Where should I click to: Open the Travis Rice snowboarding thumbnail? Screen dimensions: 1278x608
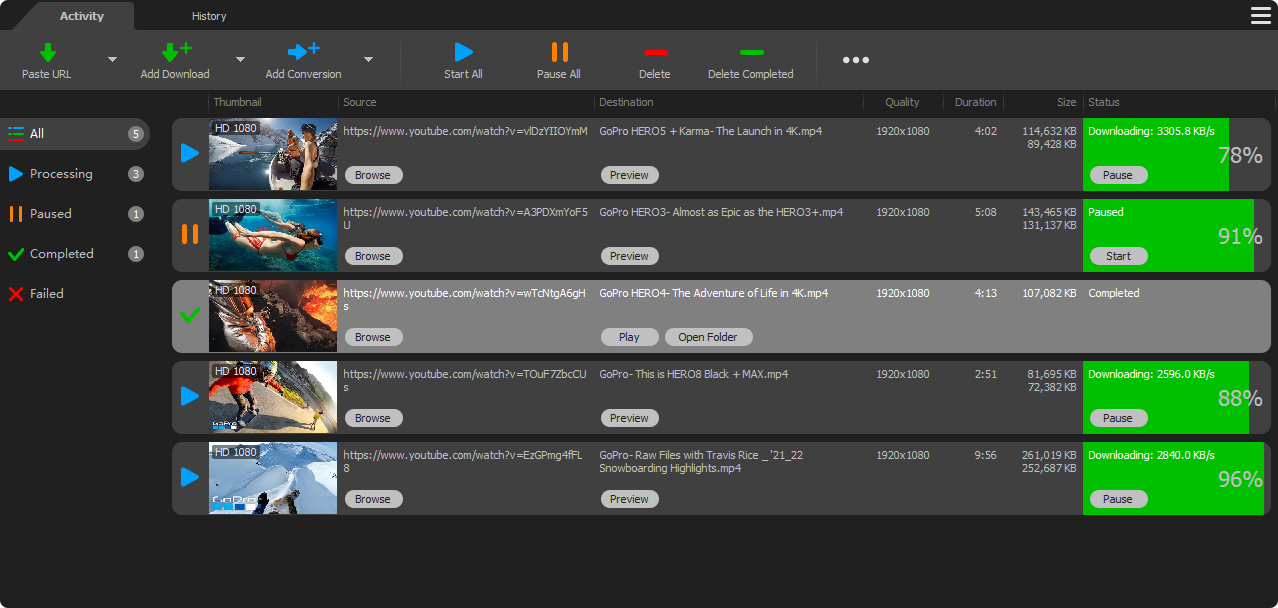coord(273,478)
